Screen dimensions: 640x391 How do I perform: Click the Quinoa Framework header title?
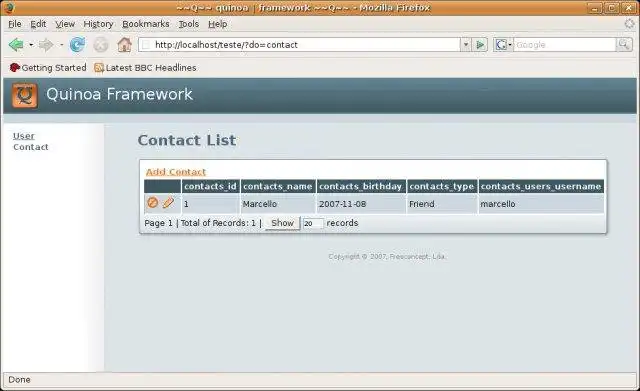point(119,94)
